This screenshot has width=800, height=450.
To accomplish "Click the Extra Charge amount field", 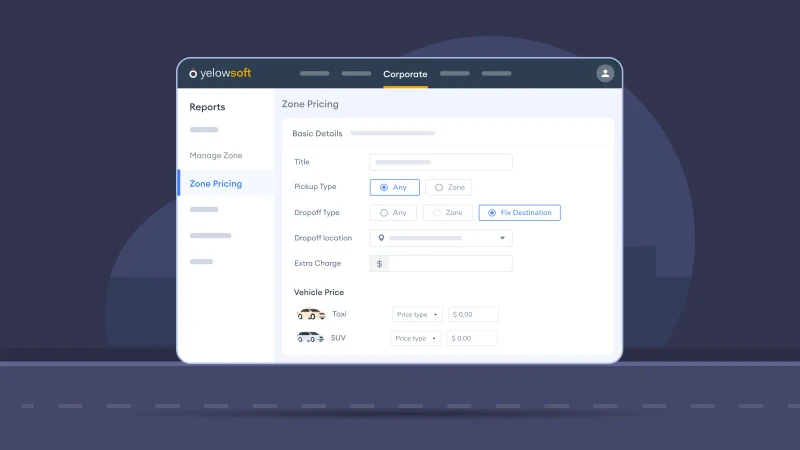I will point(450,264).
